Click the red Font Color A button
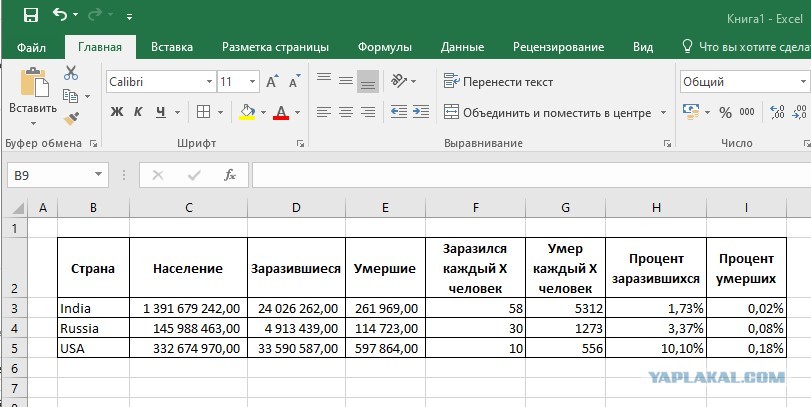 [x=281, y=112]
